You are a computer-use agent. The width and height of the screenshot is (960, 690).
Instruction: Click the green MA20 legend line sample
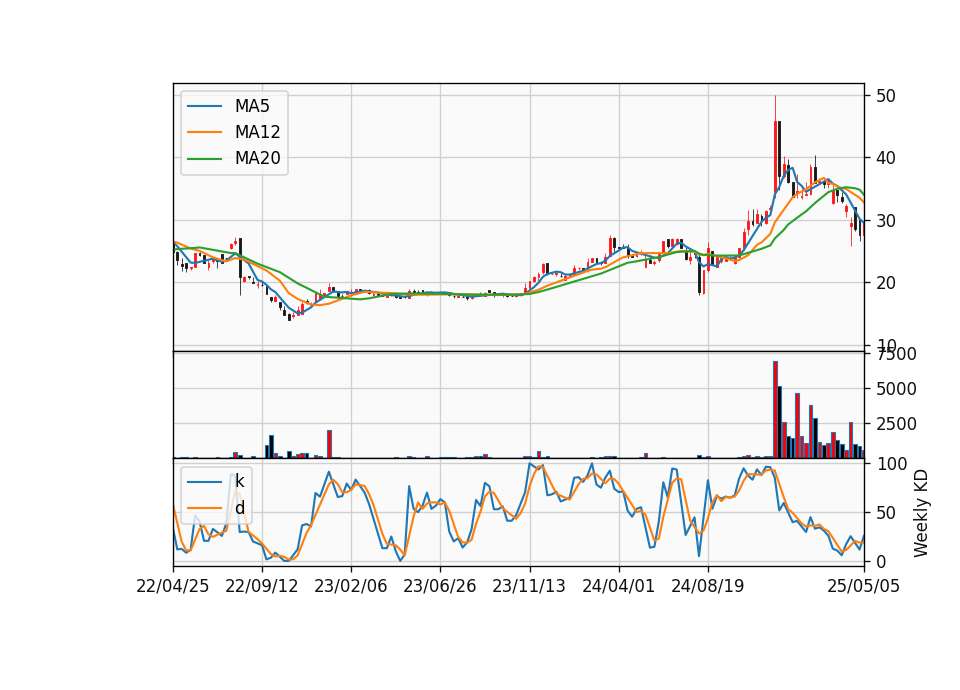tap(204, 159)
